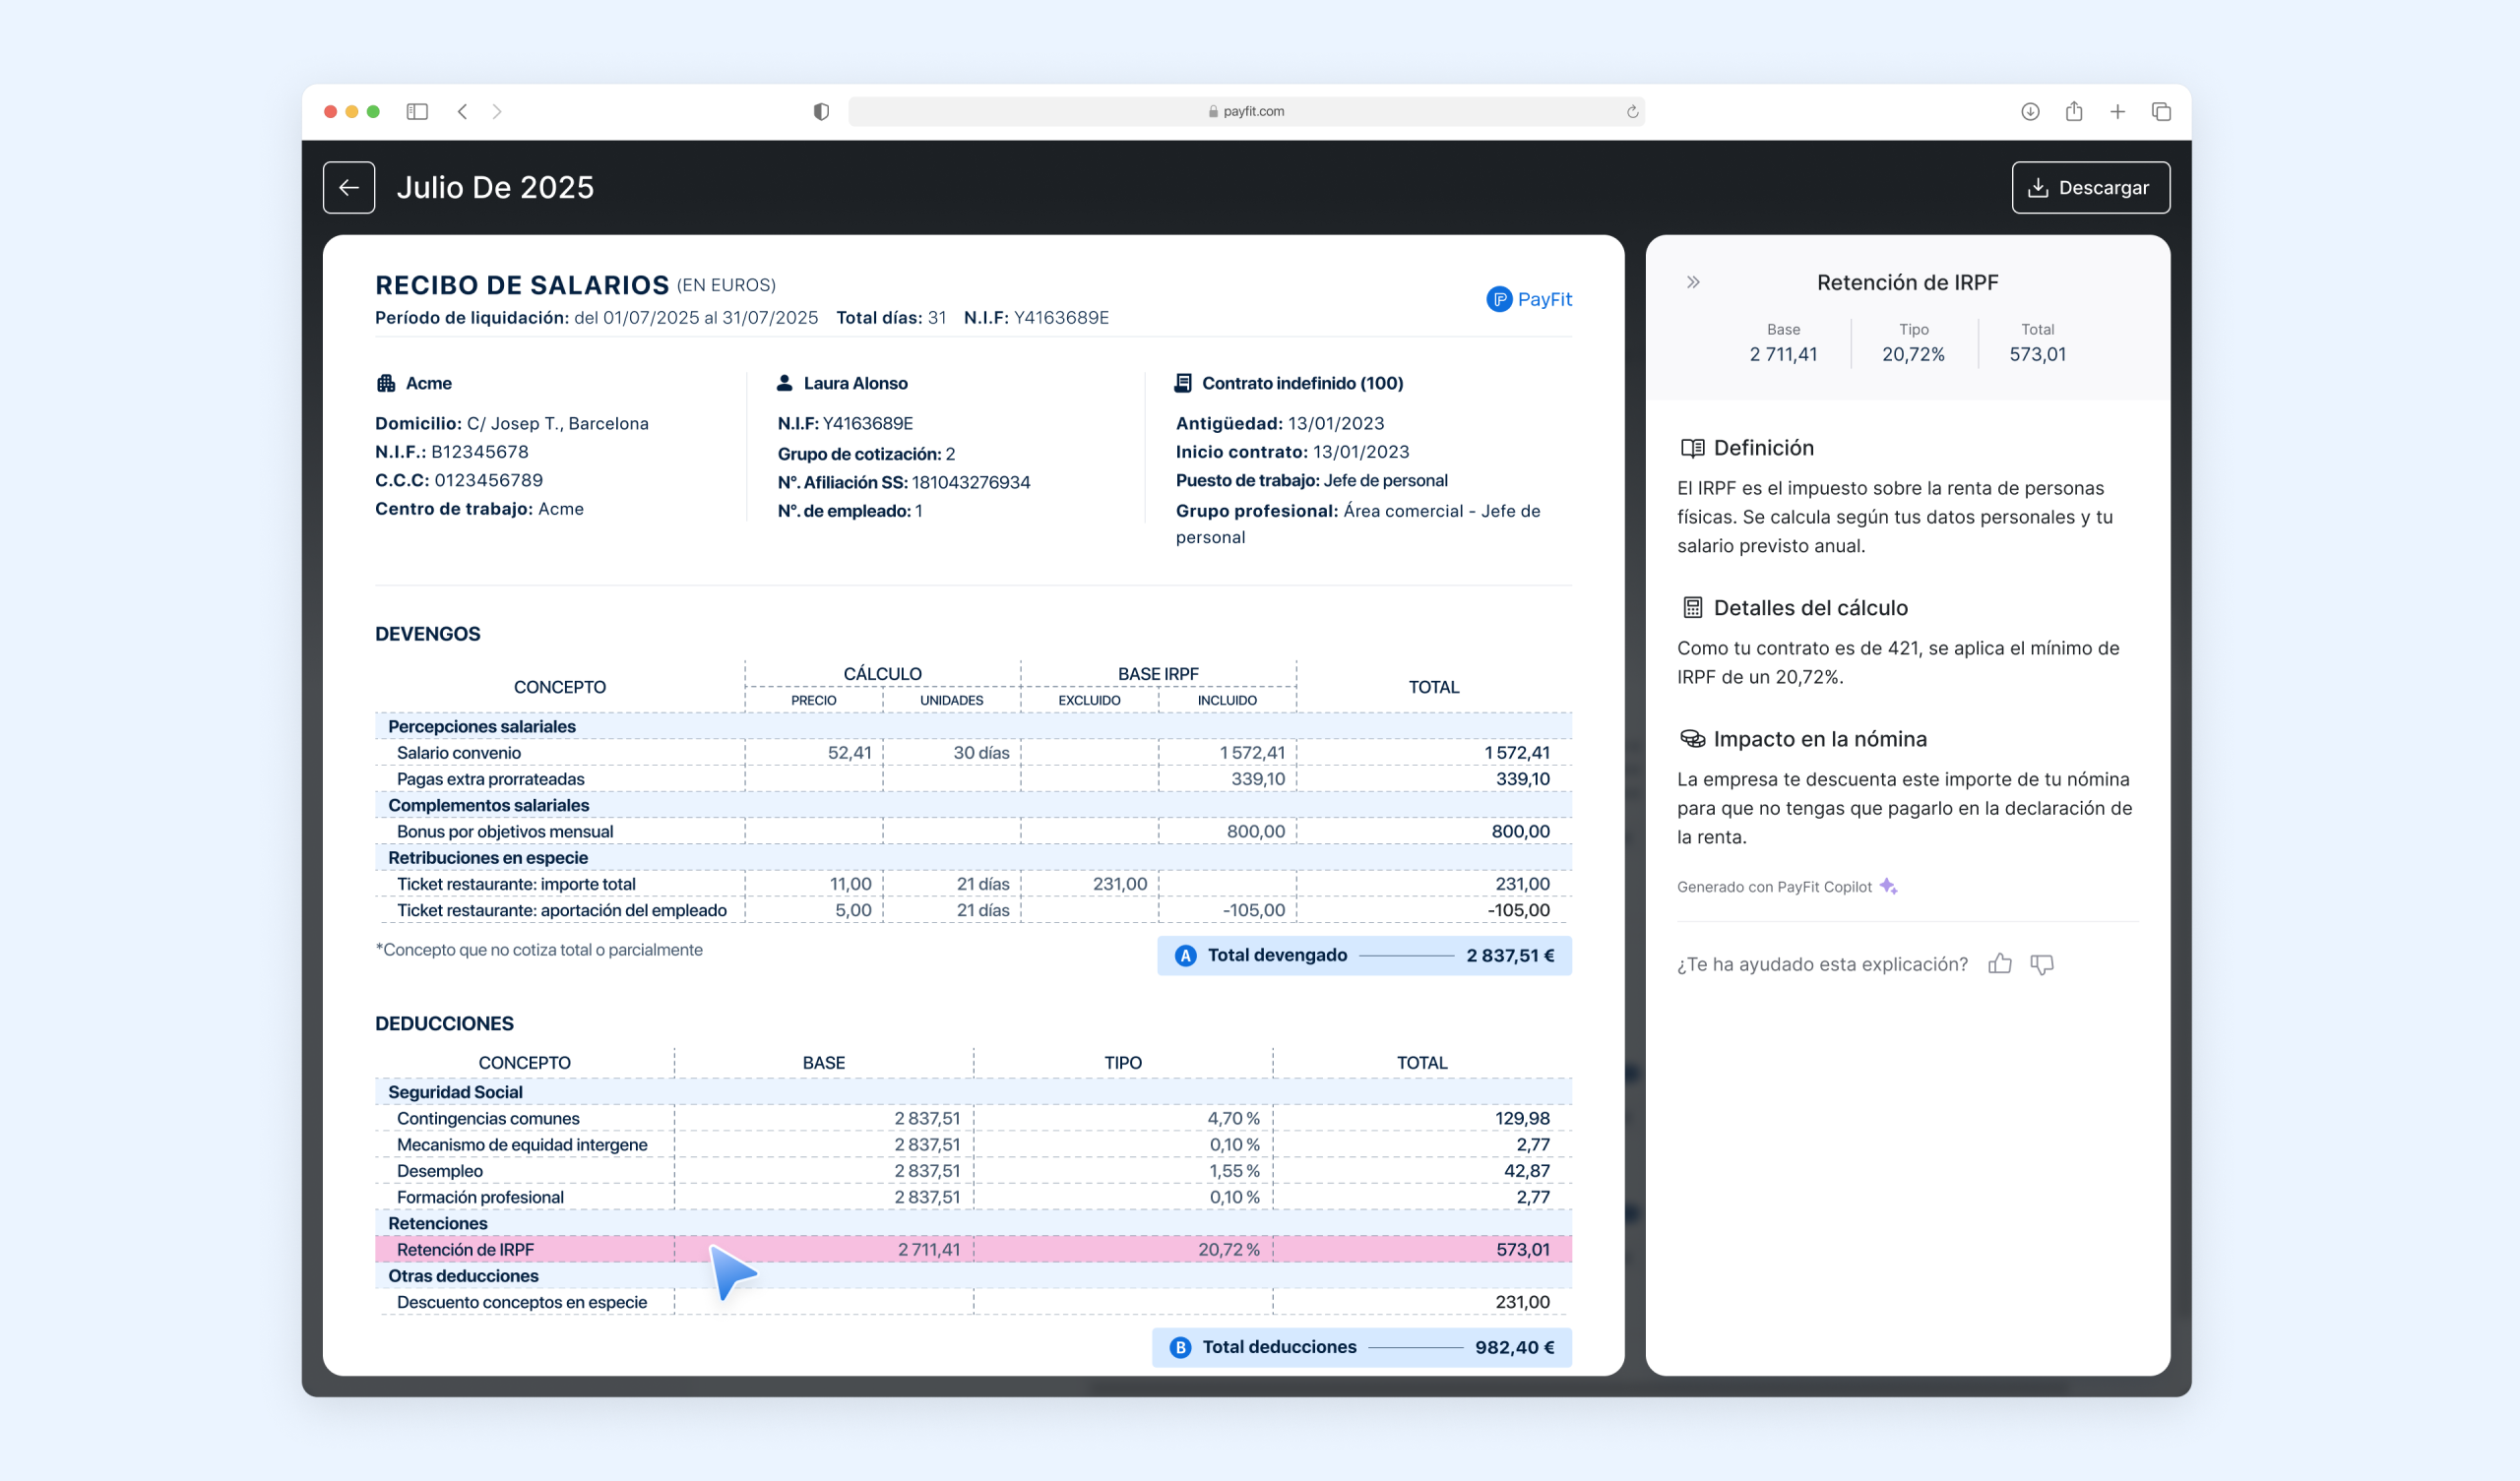Open a new browser tab
This screenshot has width=2520, height=1481.
tap(2118, 111)
